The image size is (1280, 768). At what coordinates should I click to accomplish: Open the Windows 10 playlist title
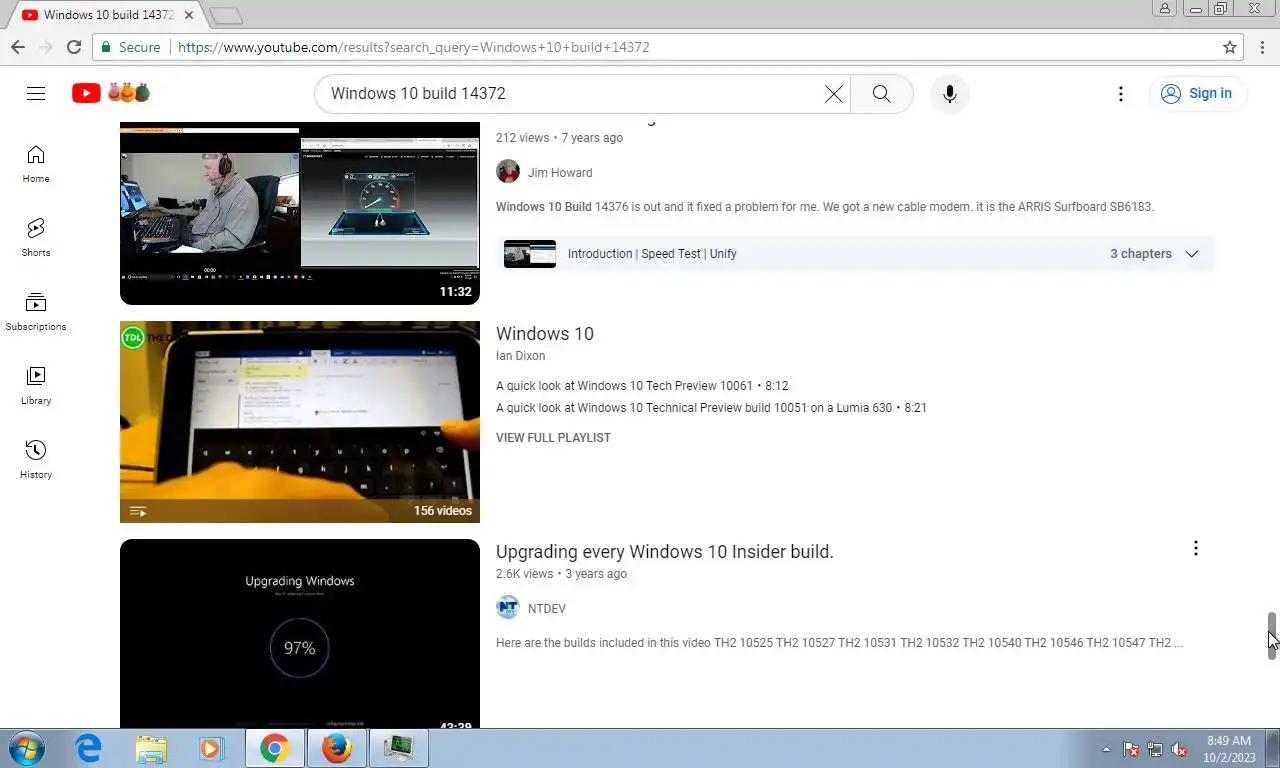click(545, 334)
